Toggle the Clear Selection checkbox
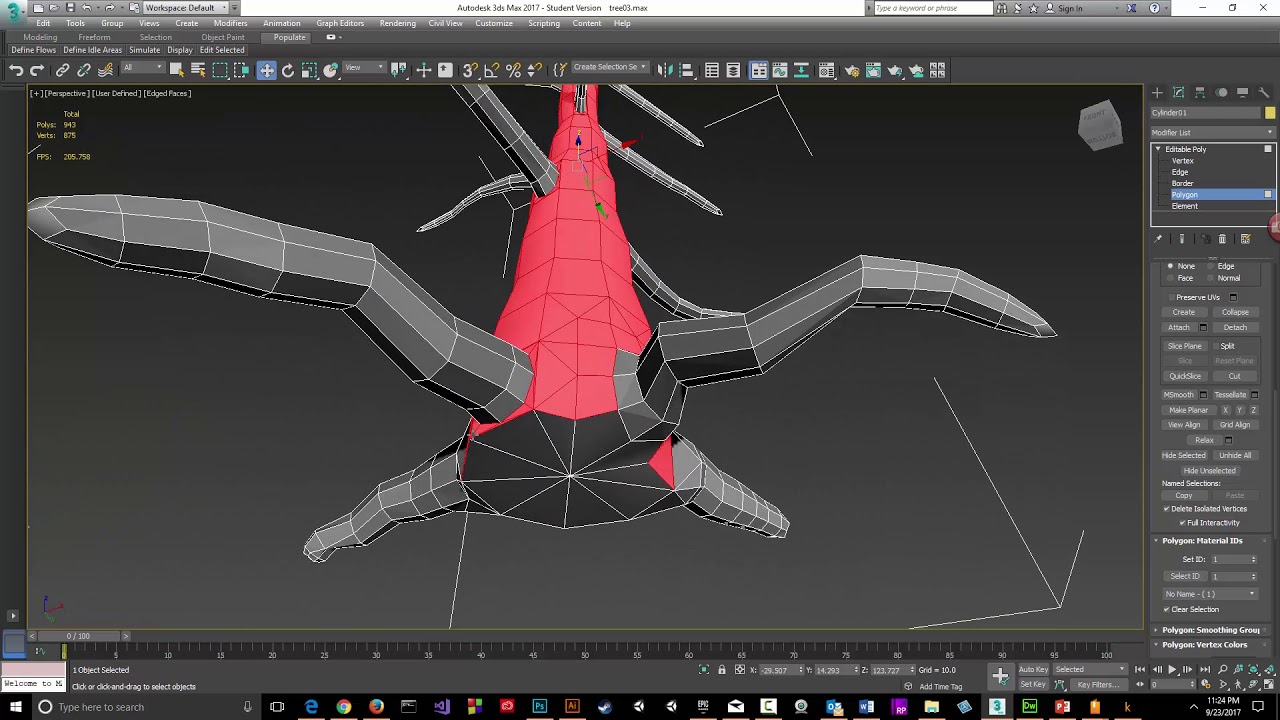 [1166, 610]
